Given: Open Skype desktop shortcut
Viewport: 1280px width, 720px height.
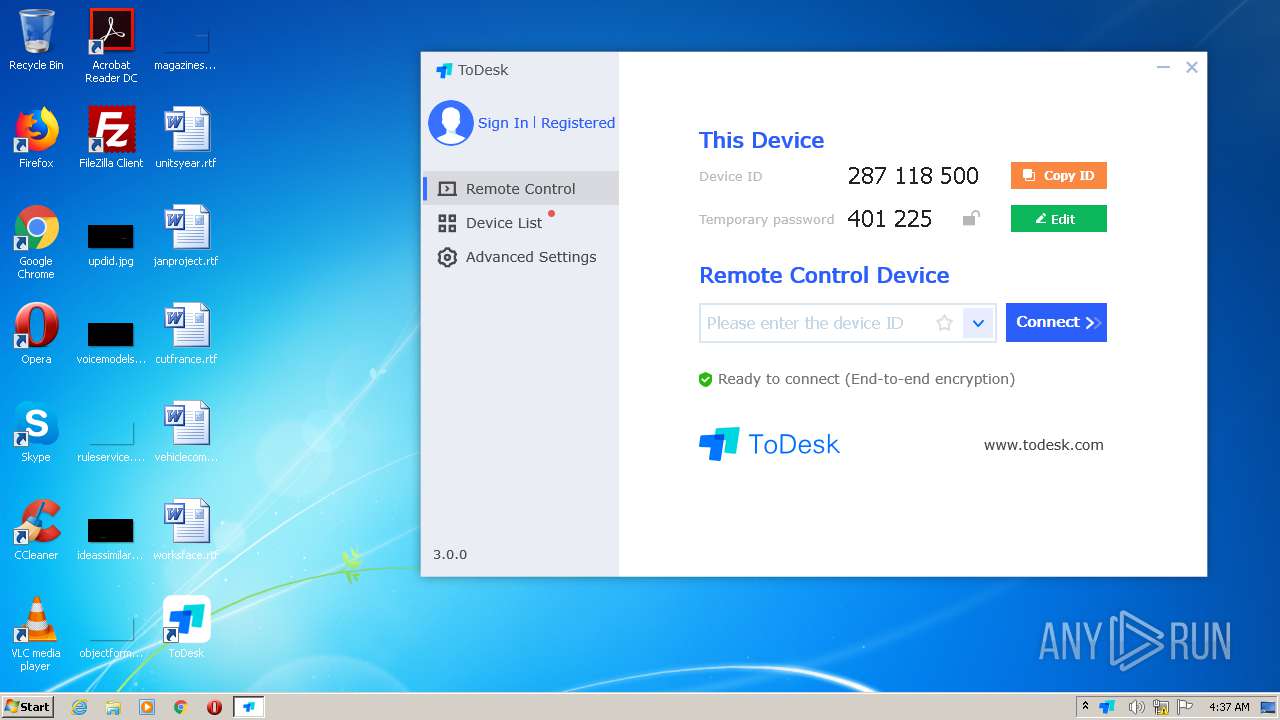Looking at the screenshot, I should pyautogui.click(x=36, y=432).
